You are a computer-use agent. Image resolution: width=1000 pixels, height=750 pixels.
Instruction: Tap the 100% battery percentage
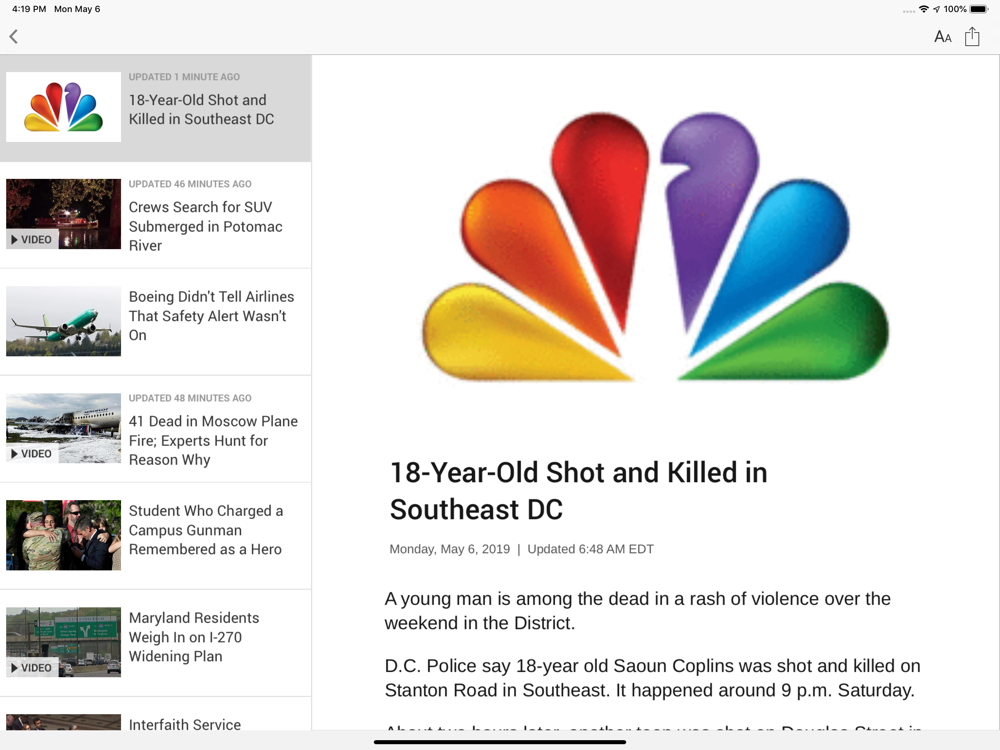pos(955,9)
